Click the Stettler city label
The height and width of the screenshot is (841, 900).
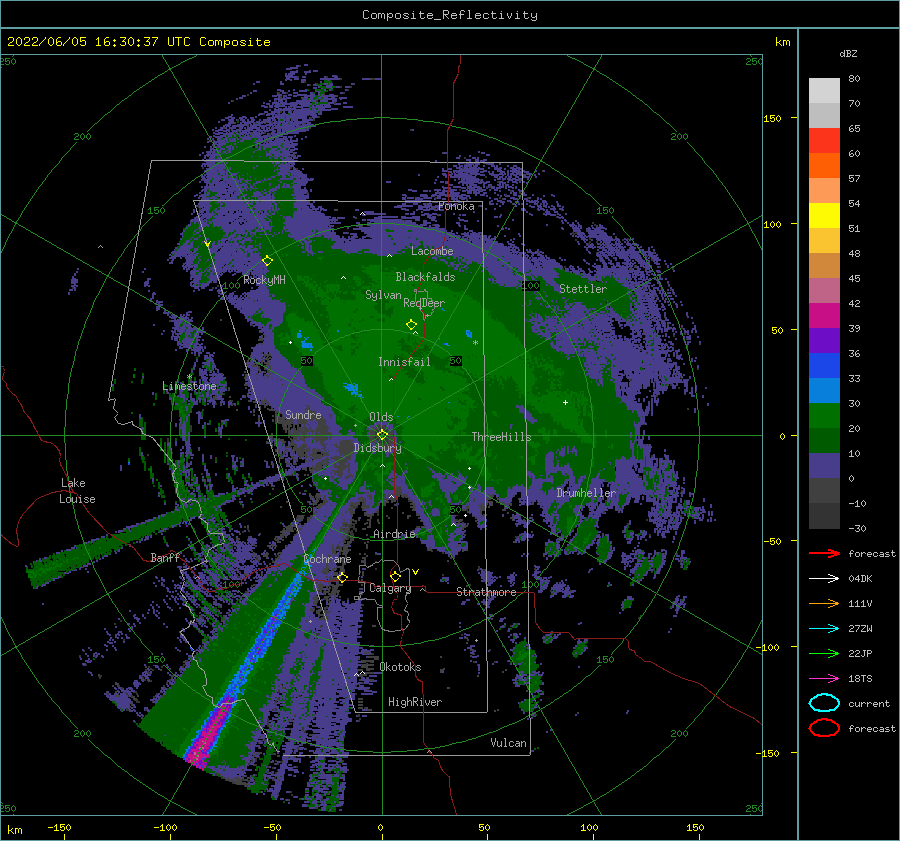[583, 289]
